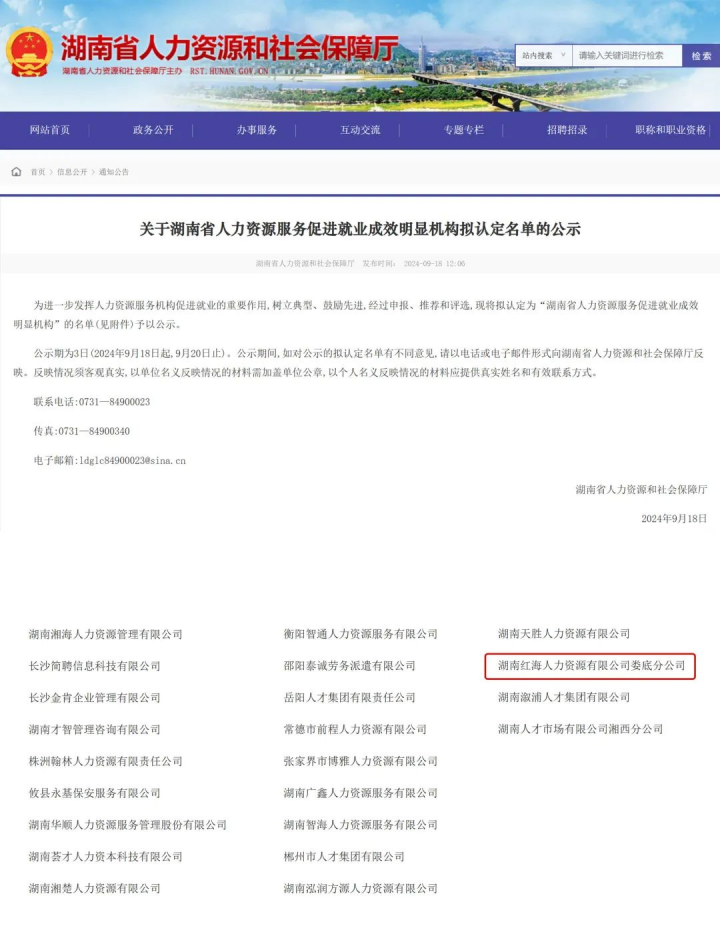This screenshot has height=928, width=720.
Task: Click 通知公告 breadcrumb link
Action: (x=113, y=172)
